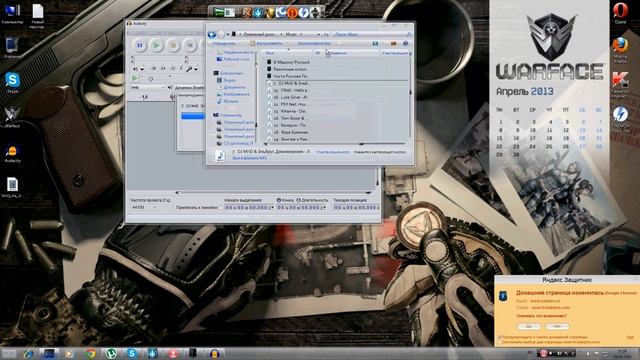Click the microphone input meter icon in Audacity

pyautogui.click(x=189, y=69)
